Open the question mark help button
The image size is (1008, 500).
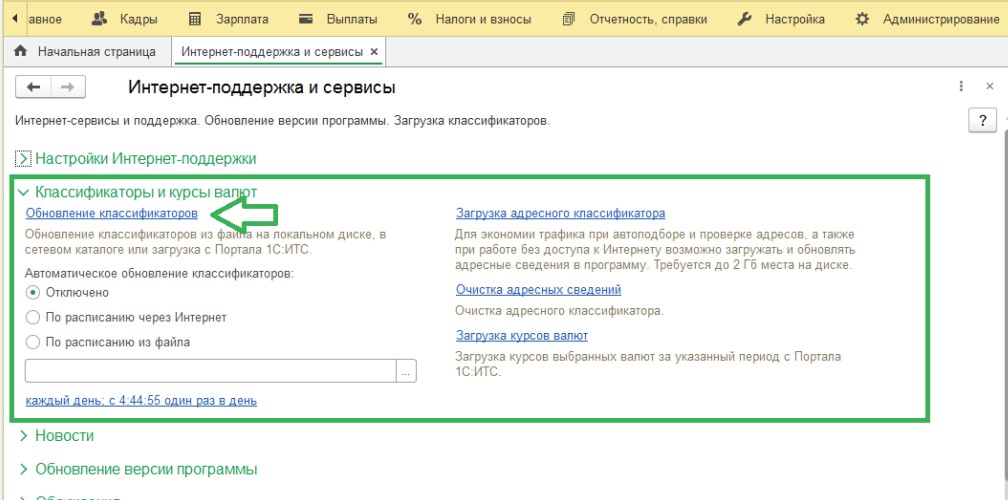click(982, 120)
